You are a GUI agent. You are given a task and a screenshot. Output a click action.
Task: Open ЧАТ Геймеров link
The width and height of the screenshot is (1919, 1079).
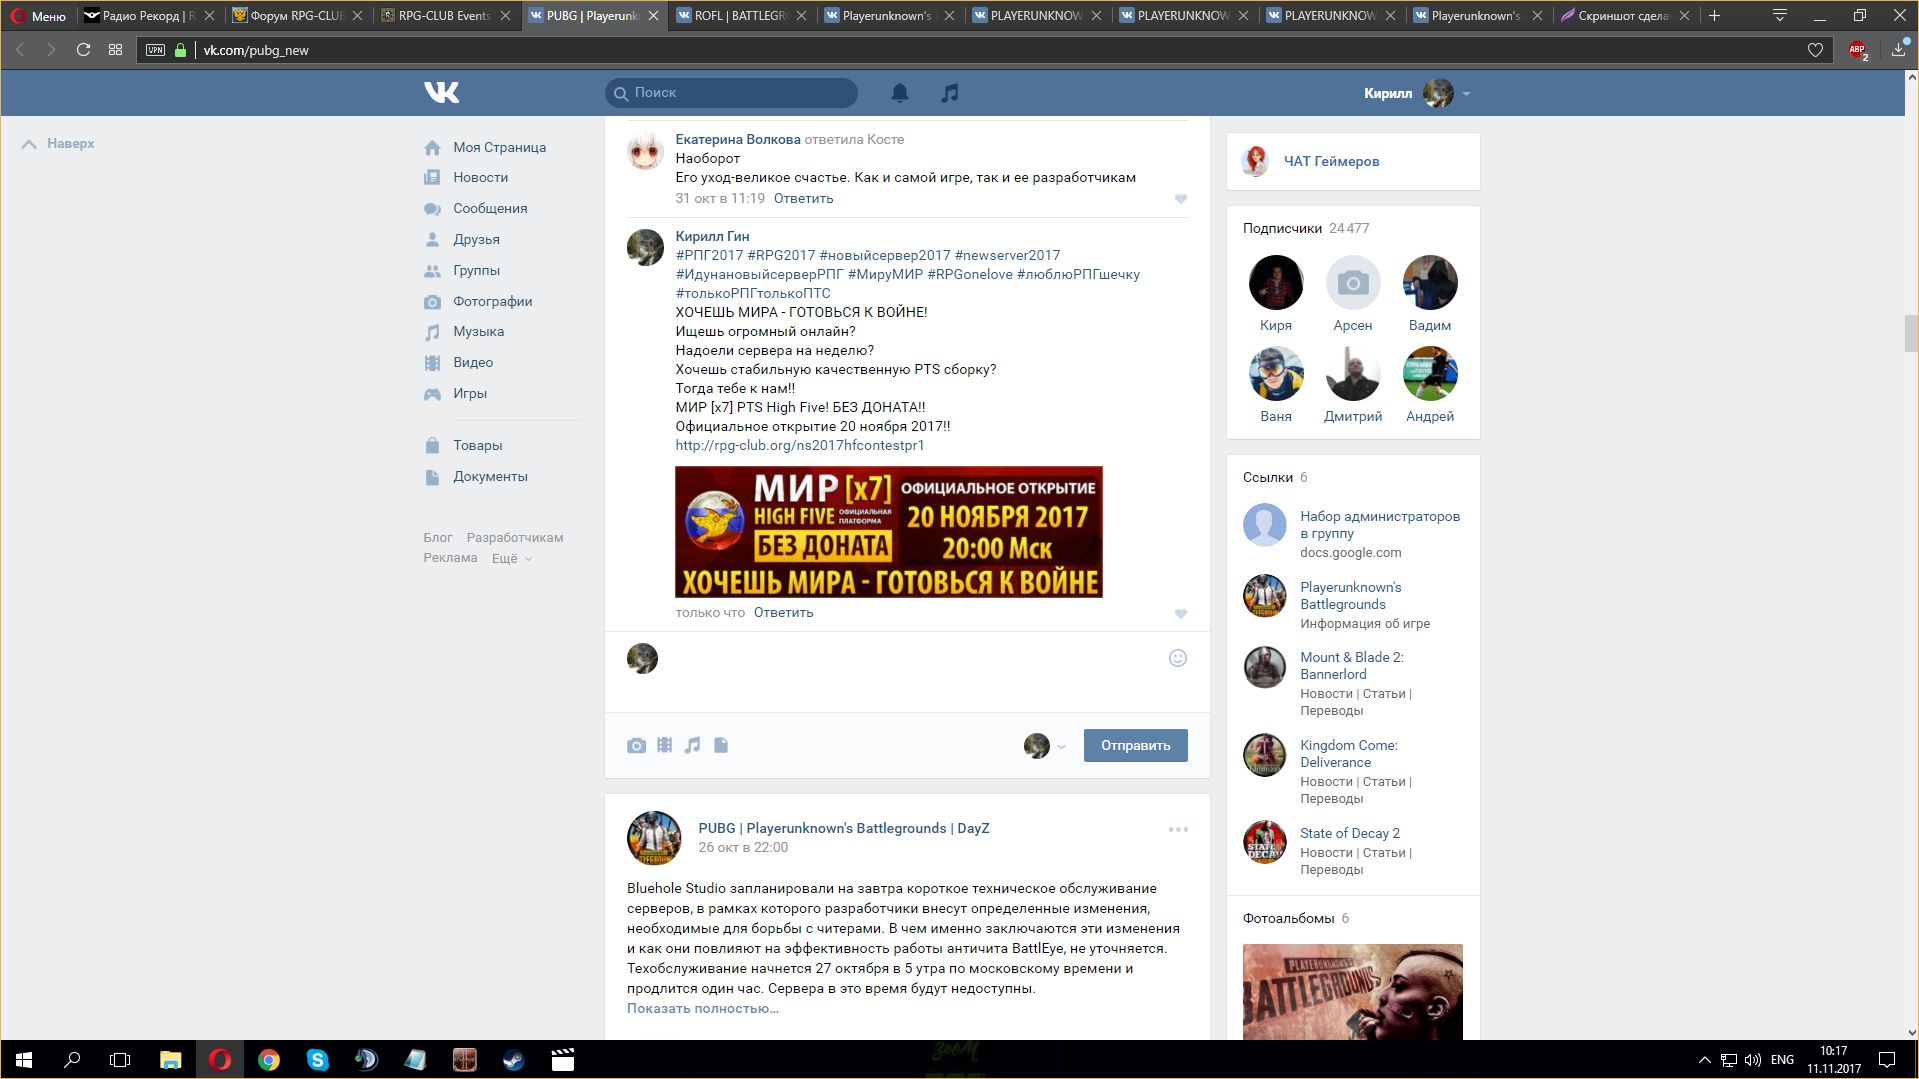(1331, 161)
